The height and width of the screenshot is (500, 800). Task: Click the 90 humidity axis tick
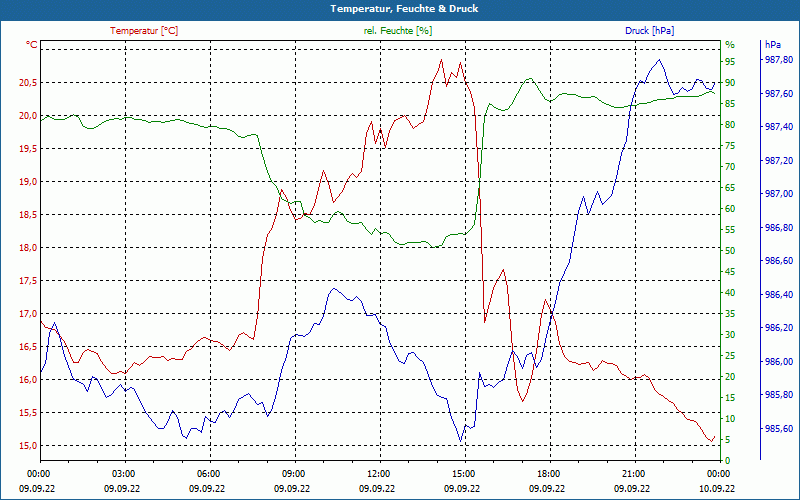(730, 83)
